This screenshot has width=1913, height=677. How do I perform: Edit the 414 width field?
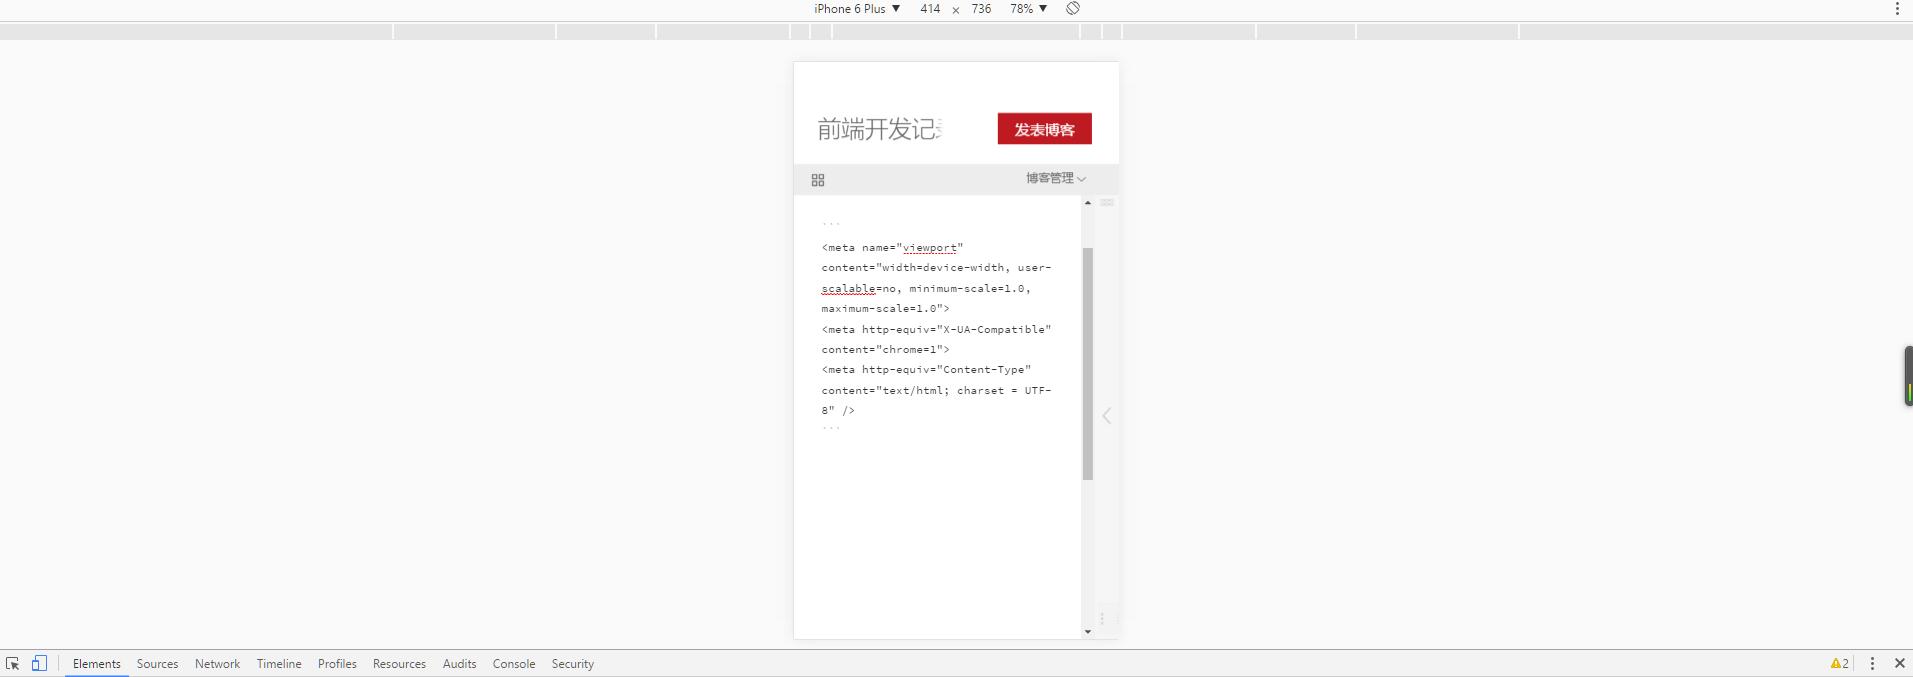coord(930,8)
